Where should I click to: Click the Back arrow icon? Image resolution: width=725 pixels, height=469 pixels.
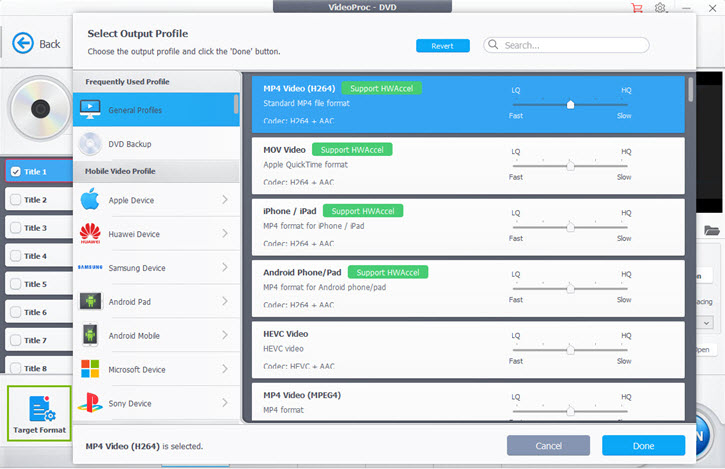click(x=22, y=43)
